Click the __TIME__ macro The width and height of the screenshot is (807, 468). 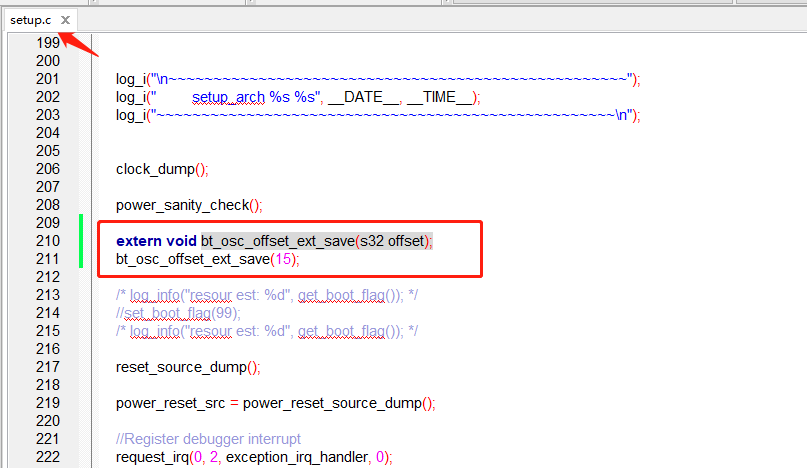tap(440, 97)
